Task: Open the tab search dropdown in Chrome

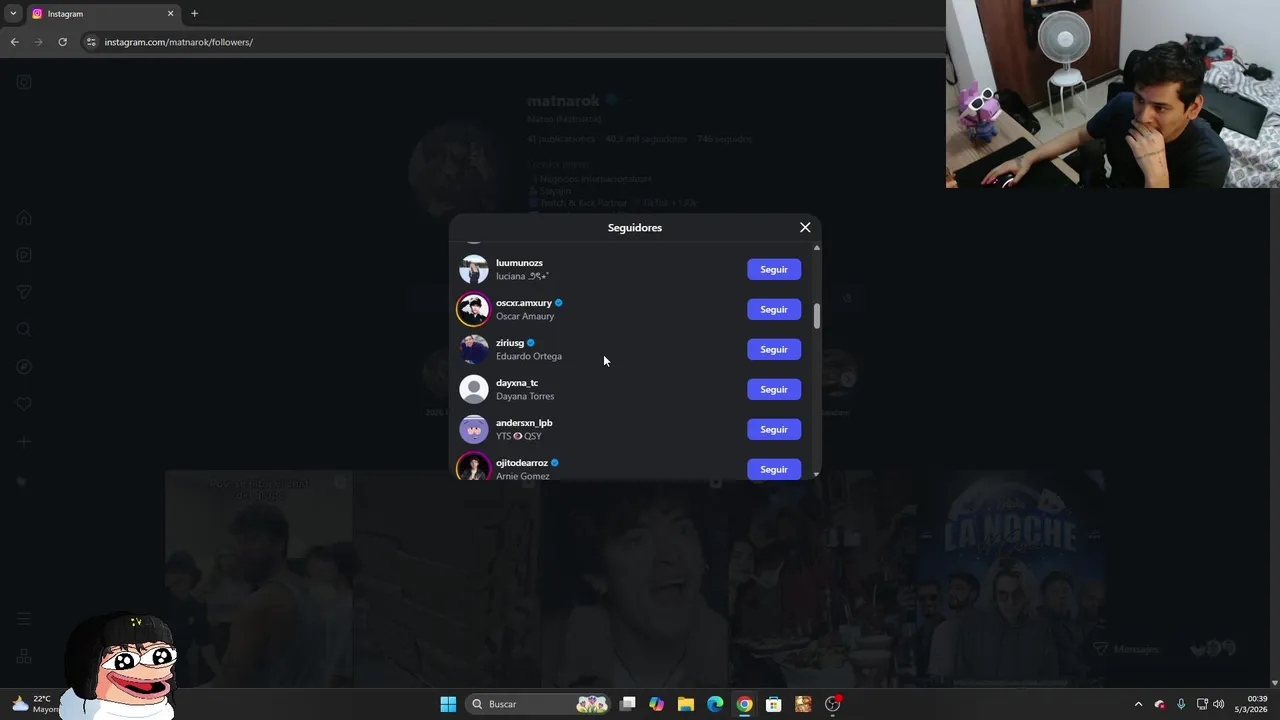Action: click(13, 14)
